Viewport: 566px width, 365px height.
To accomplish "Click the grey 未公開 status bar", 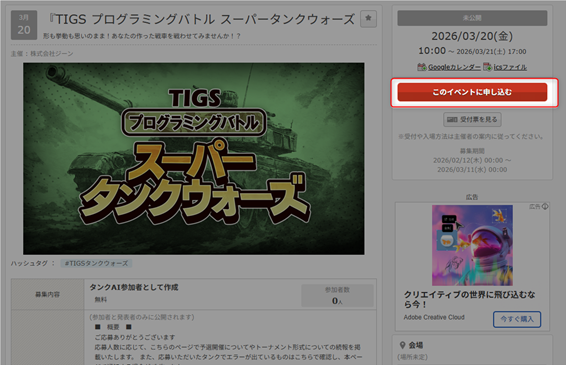I will (x=472, y=18).
